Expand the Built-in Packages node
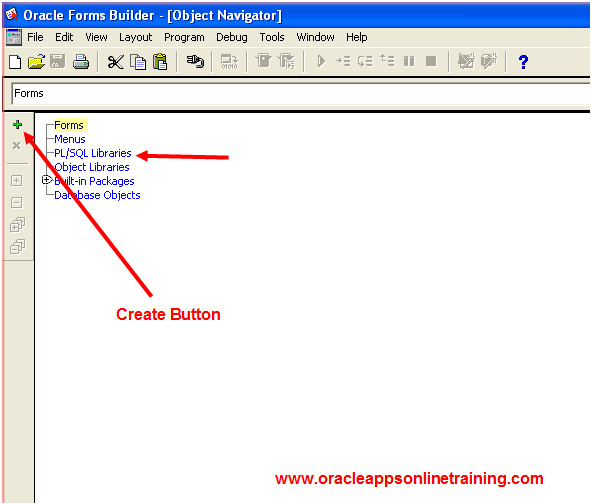The width and height of the screenshot is (591, 504). point(46,180)
